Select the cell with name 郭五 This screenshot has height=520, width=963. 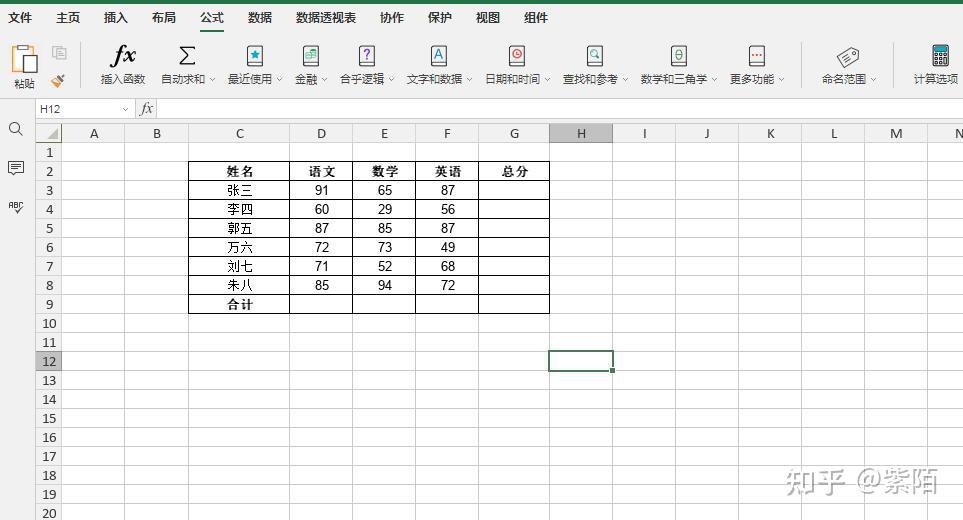pyautogui.click(x=239, y=228)
